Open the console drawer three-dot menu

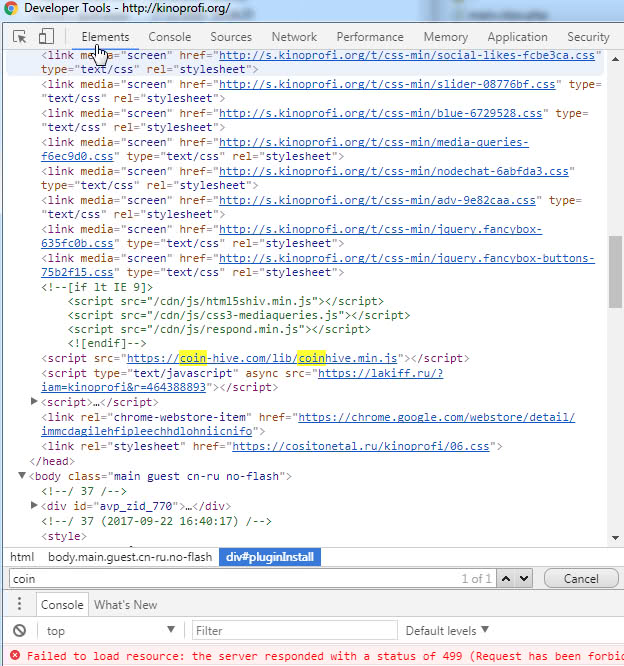pos(20,604)
